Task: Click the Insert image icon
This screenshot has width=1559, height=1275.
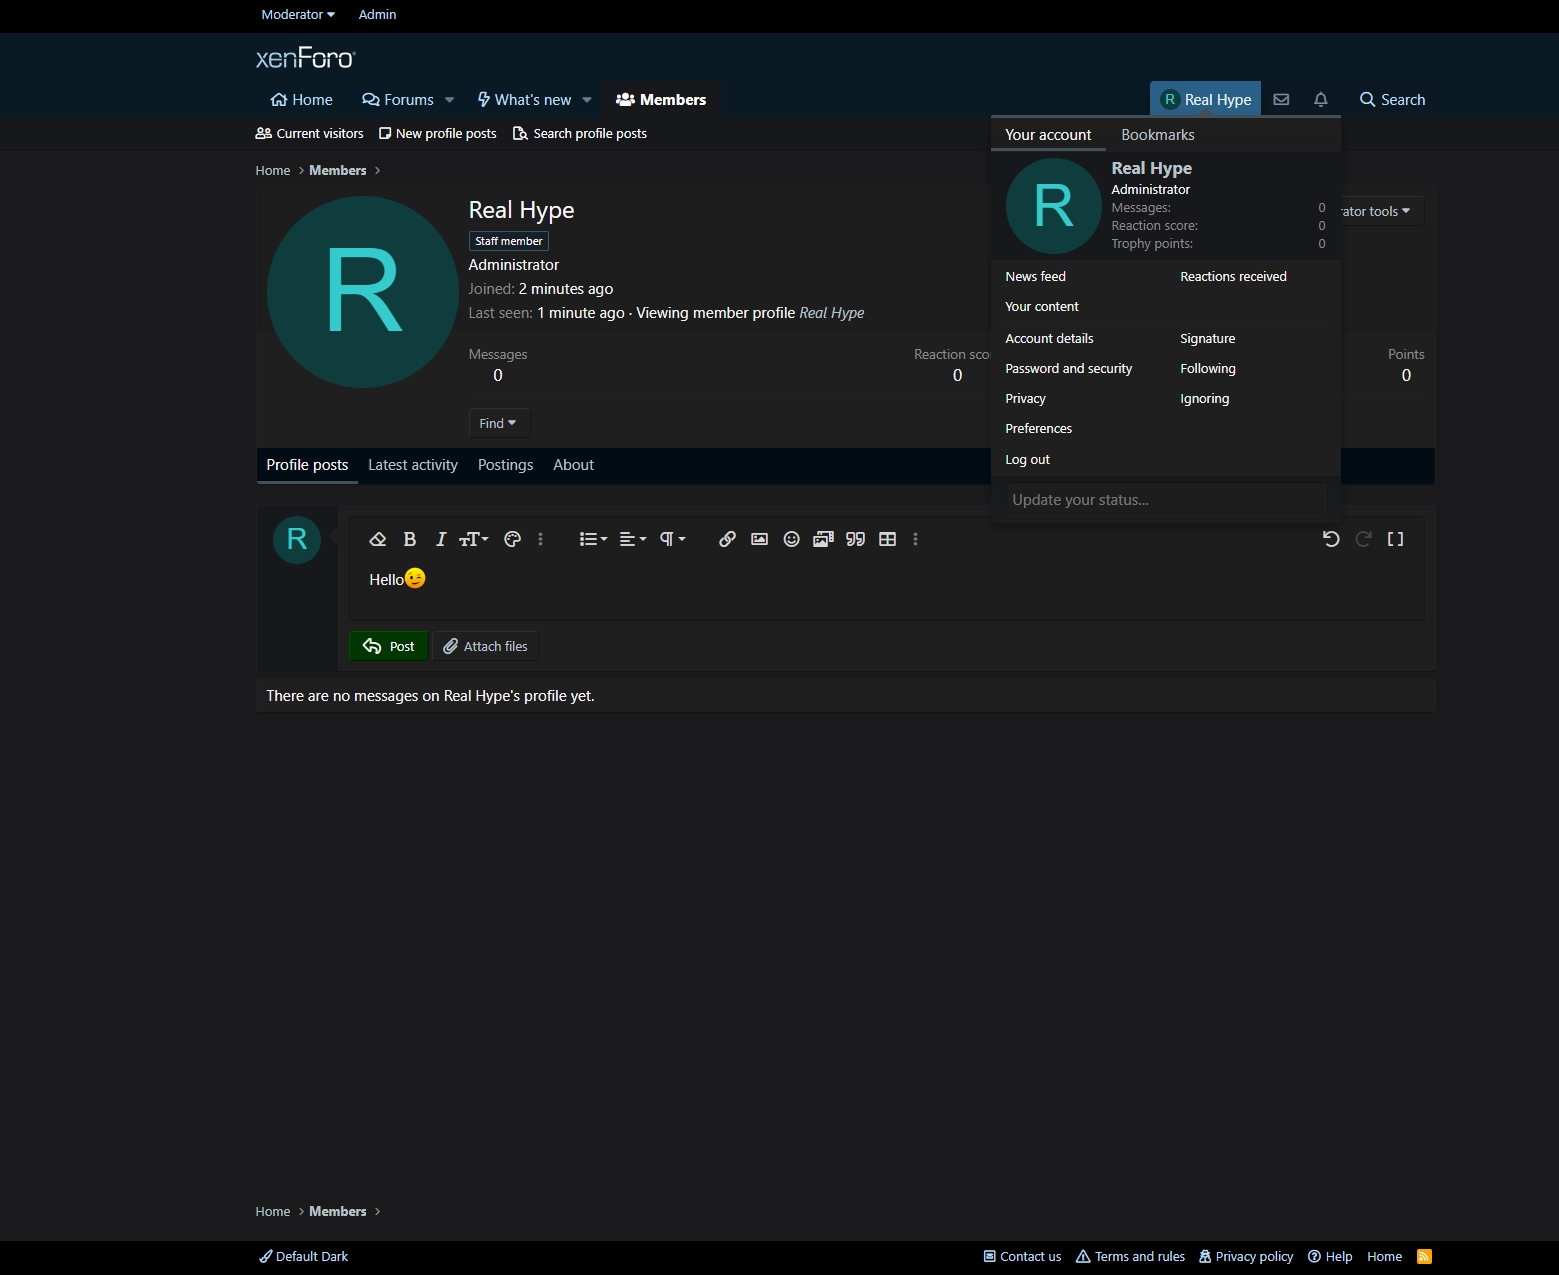Action: (x=759, y=539)
